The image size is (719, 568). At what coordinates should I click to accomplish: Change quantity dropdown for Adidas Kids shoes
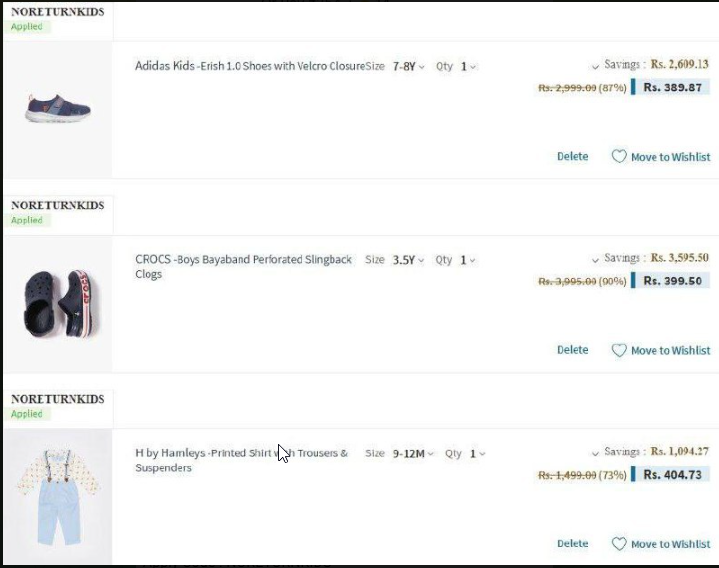pyautogui.click(x=468, y=67)
